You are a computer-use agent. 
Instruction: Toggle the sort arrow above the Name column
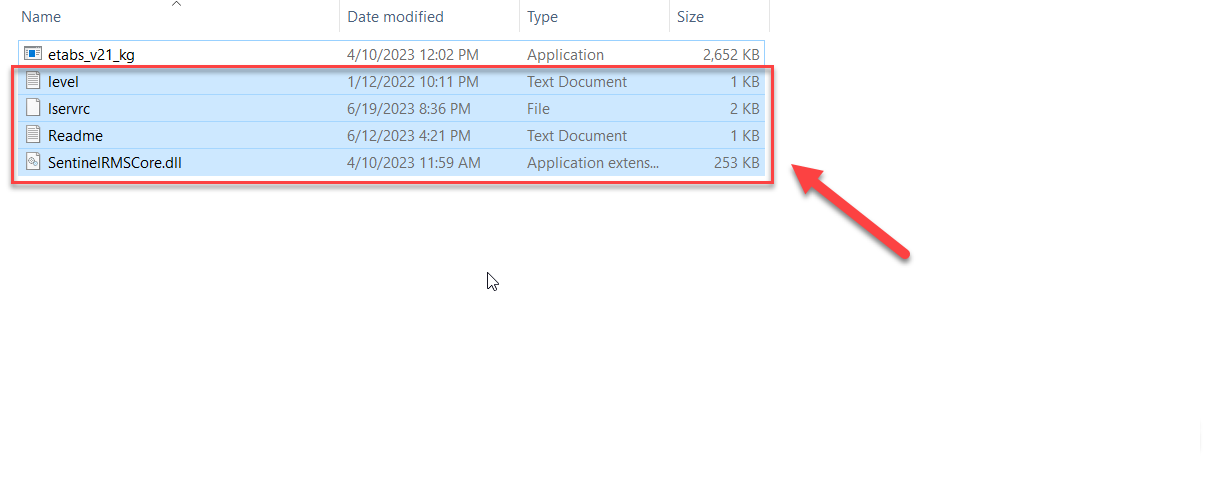(176, 4)
